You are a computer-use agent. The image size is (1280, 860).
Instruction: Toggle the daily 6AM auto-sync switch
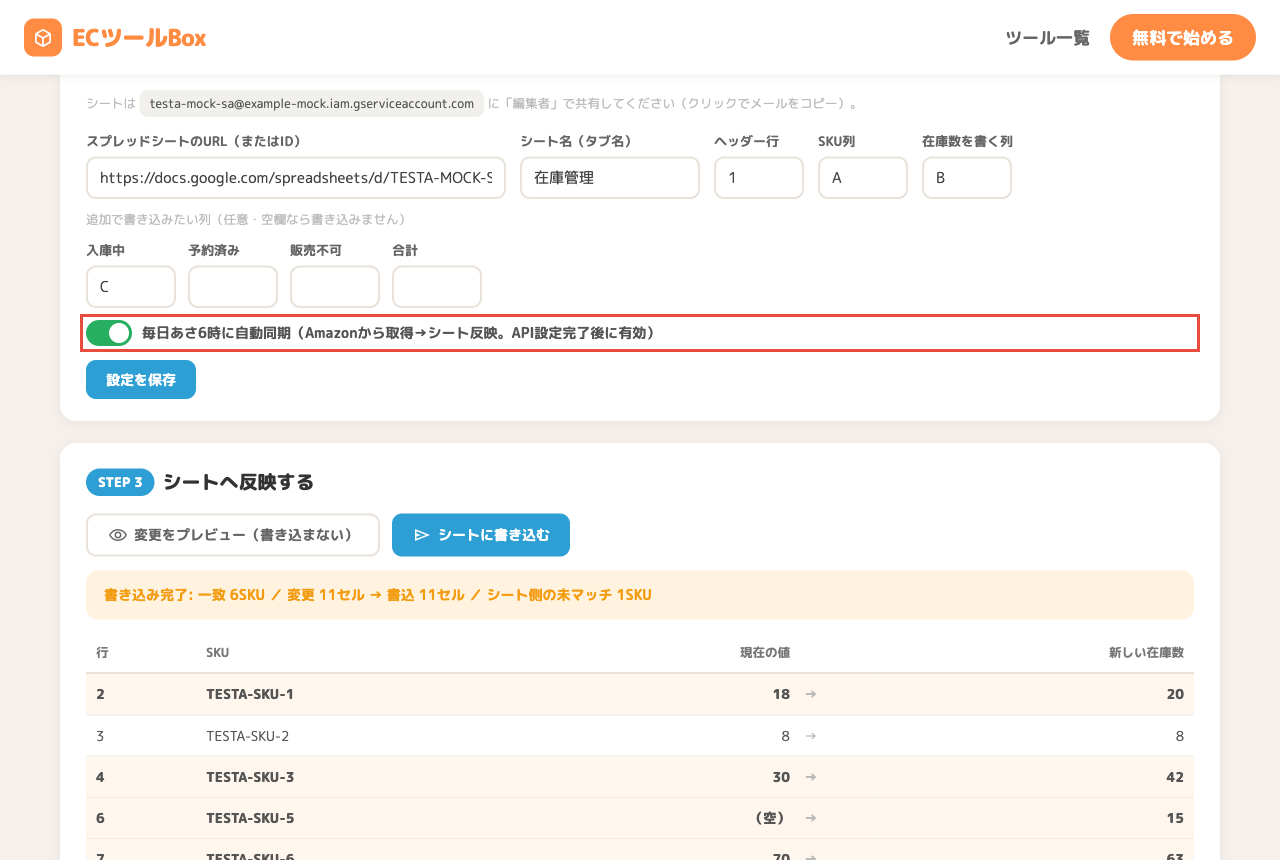(109, 333)
